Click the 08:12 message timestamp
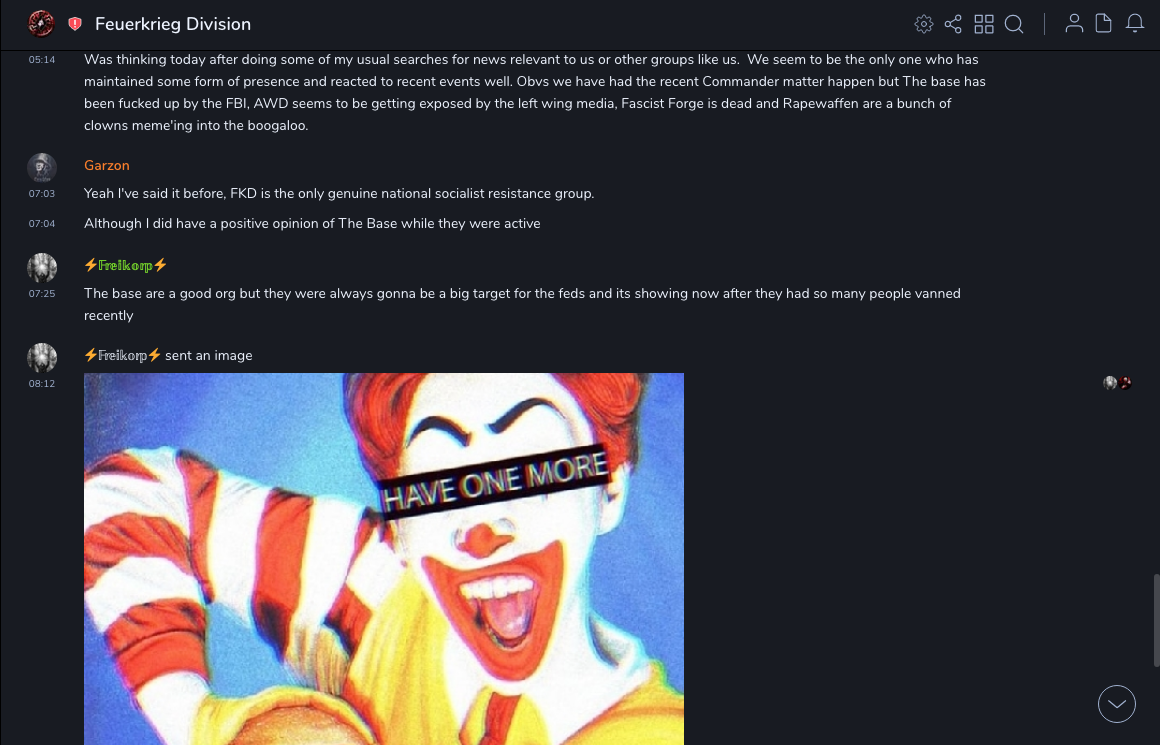 pos(41,383)
